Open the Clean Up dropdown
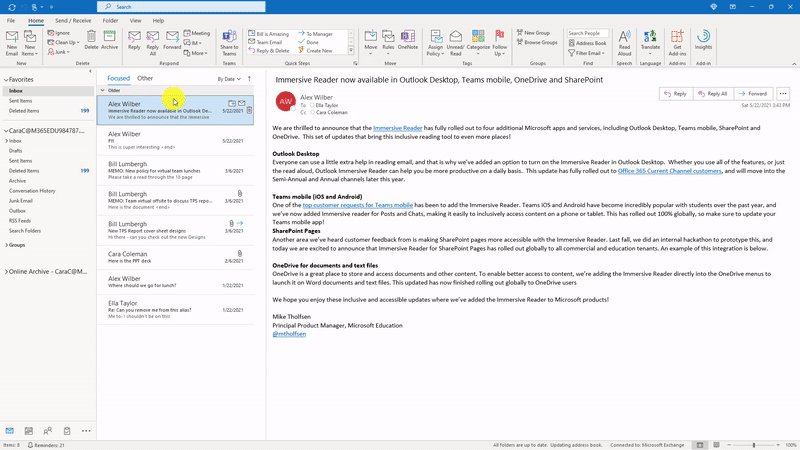The width and height of the screenshot is (800, 450). coord(64,42)
